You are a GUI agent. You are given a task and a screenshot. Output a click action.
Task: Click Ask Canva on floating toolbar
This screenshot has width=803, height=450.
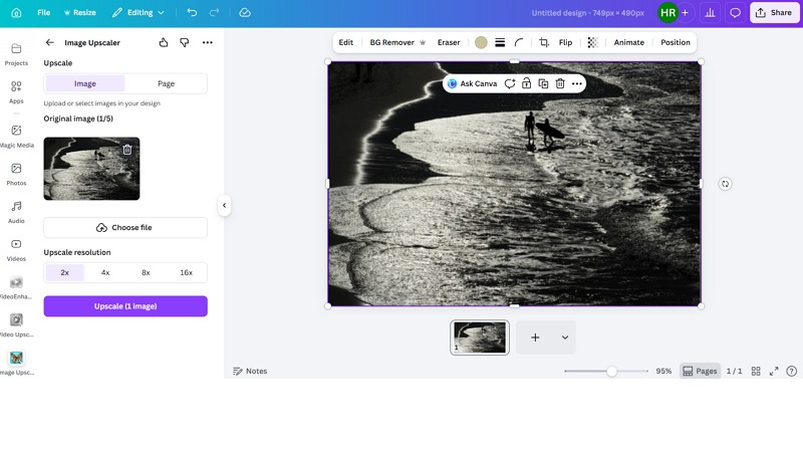pyautogui.click(x=472, y=83)
